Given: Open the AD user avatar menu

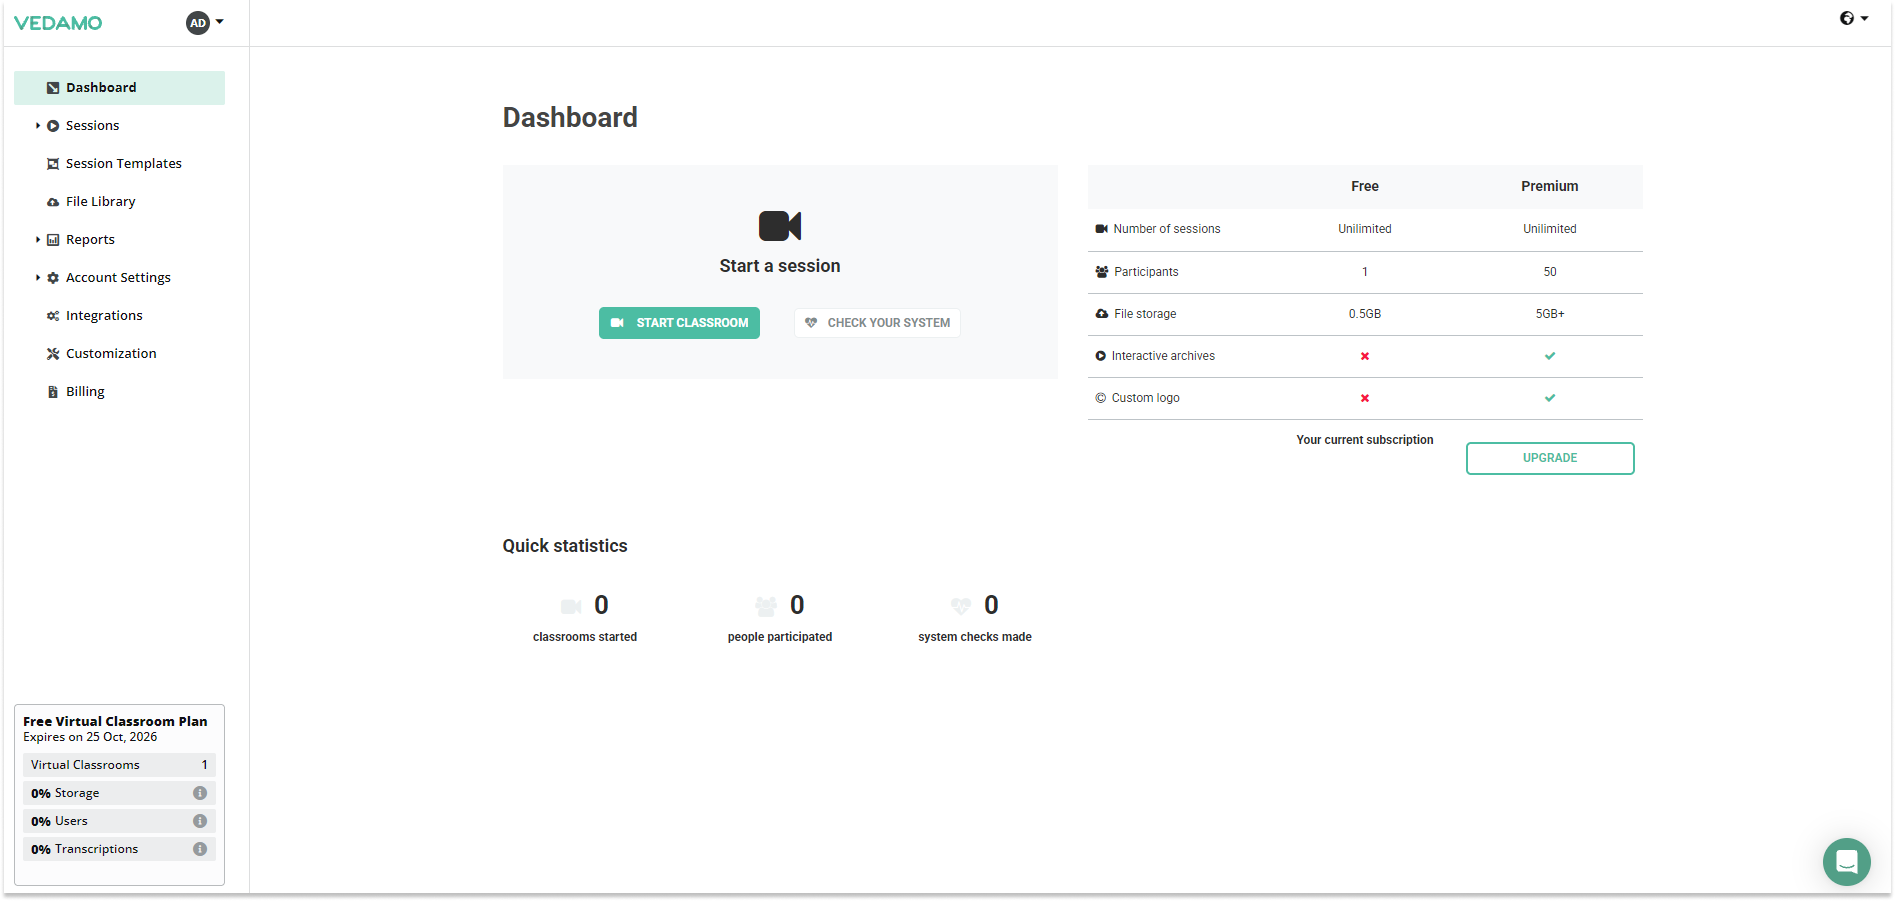Looking at the screenshot, I should coord(204,22).
